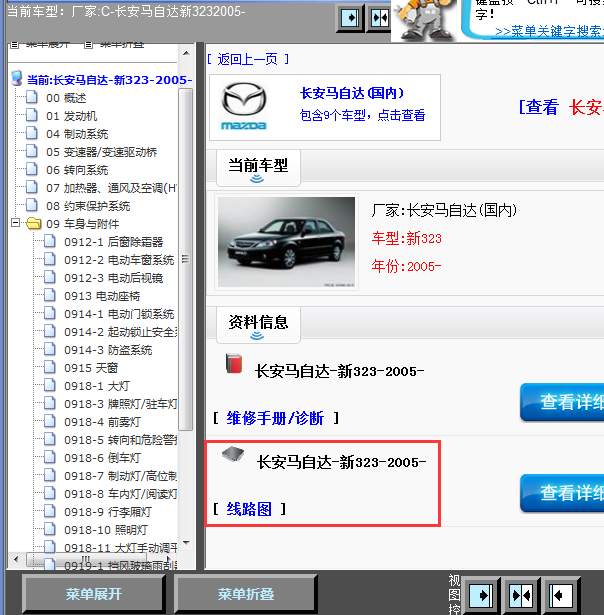Open 0918-1 大灯 entry
604x615 pixels.
pos(97,386)
